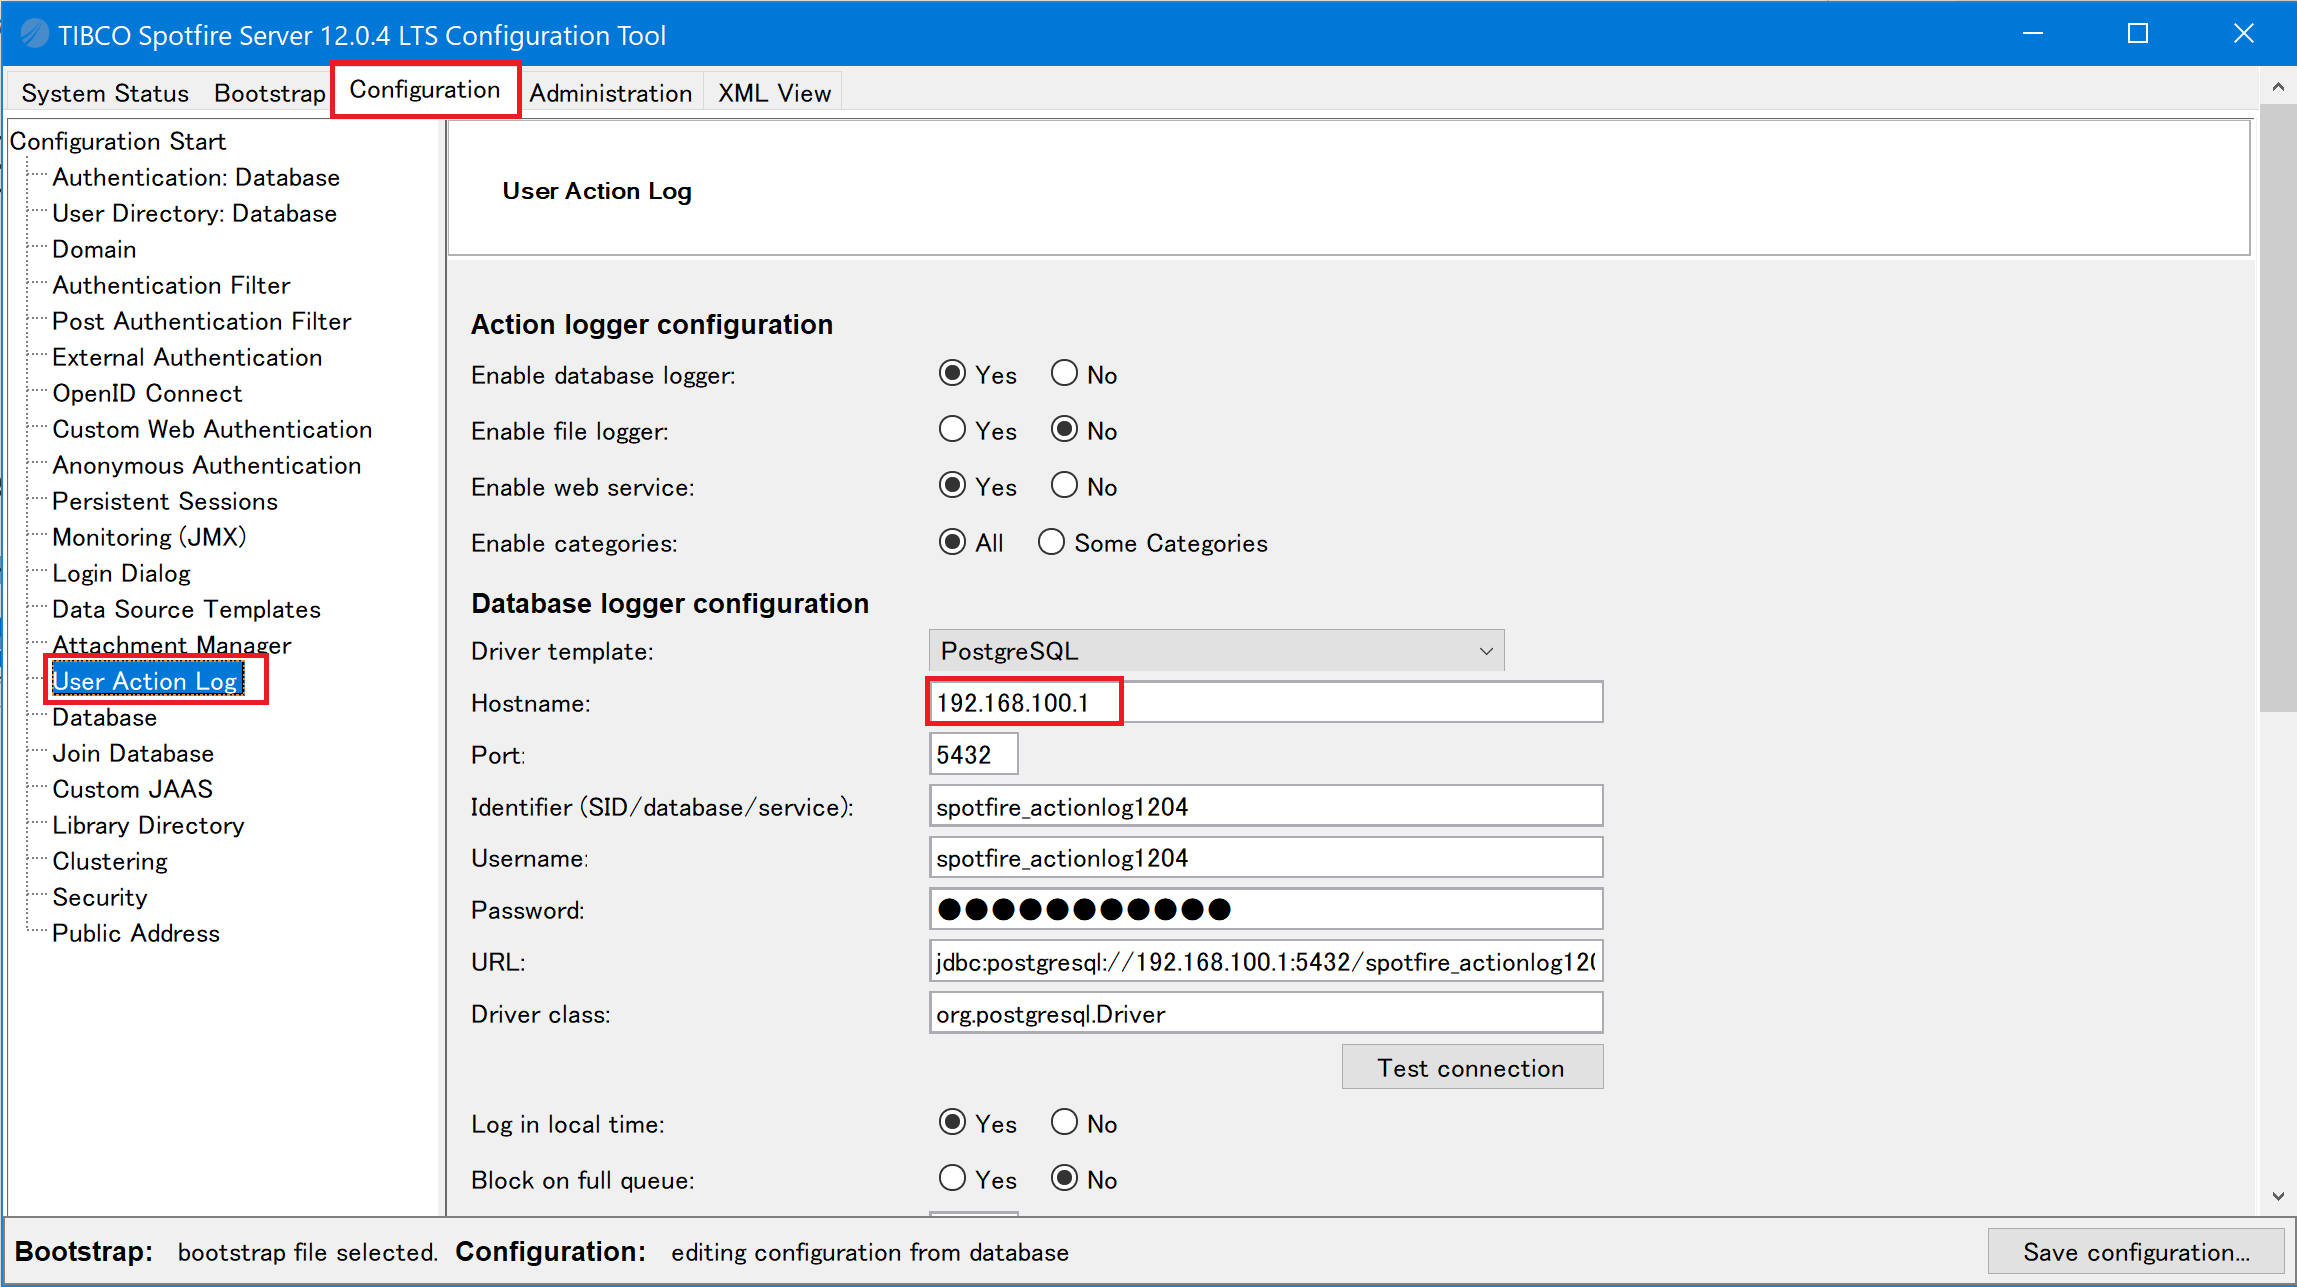
Task: Click the Port field showing 5432
Action: point(973,754)
